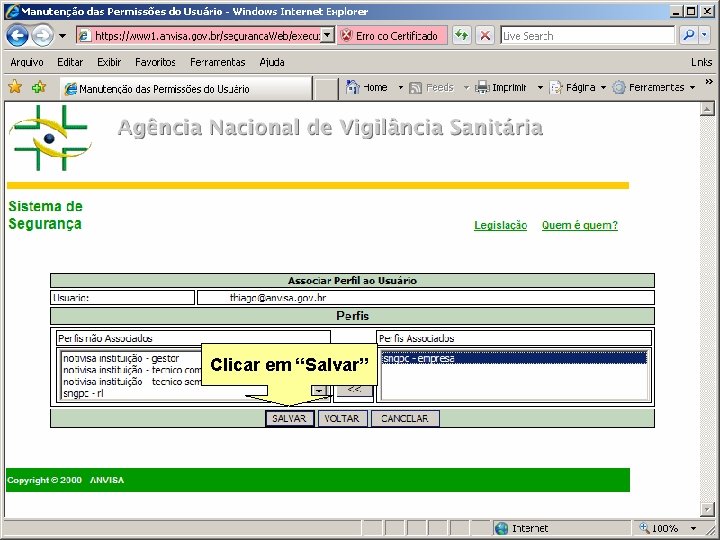
Task: Refresh the page with green arrows icon
Action: tap(462, 35)
